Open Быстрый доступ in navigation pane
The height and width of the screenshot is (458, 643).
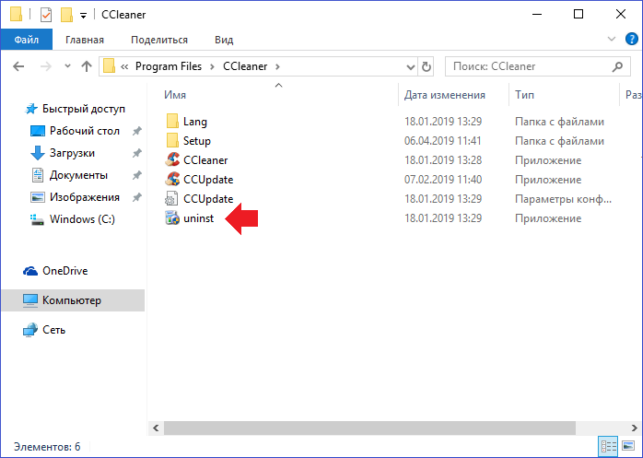click(84, 109)
